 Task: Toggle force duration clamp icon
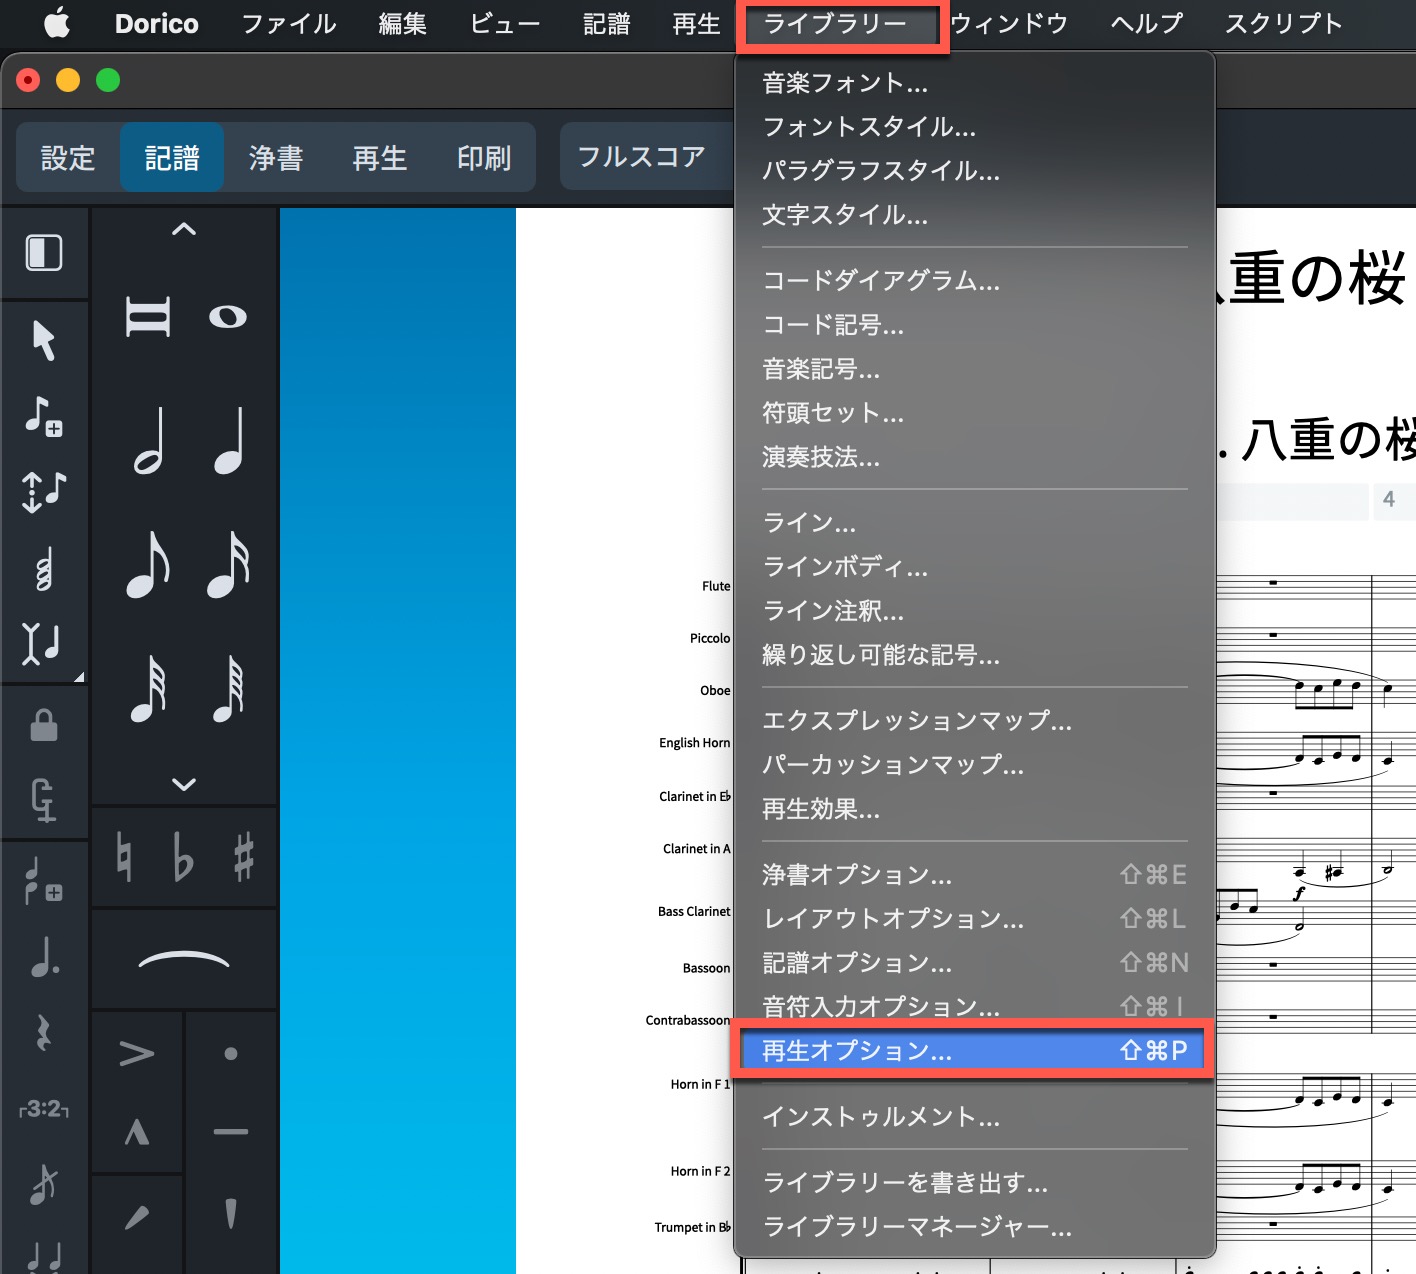[x=44, y=799]
